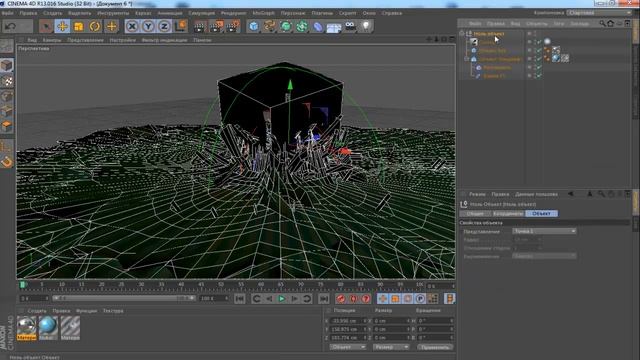
Task: Click the Undo arrow icon
Action: [x=11, y=26]
